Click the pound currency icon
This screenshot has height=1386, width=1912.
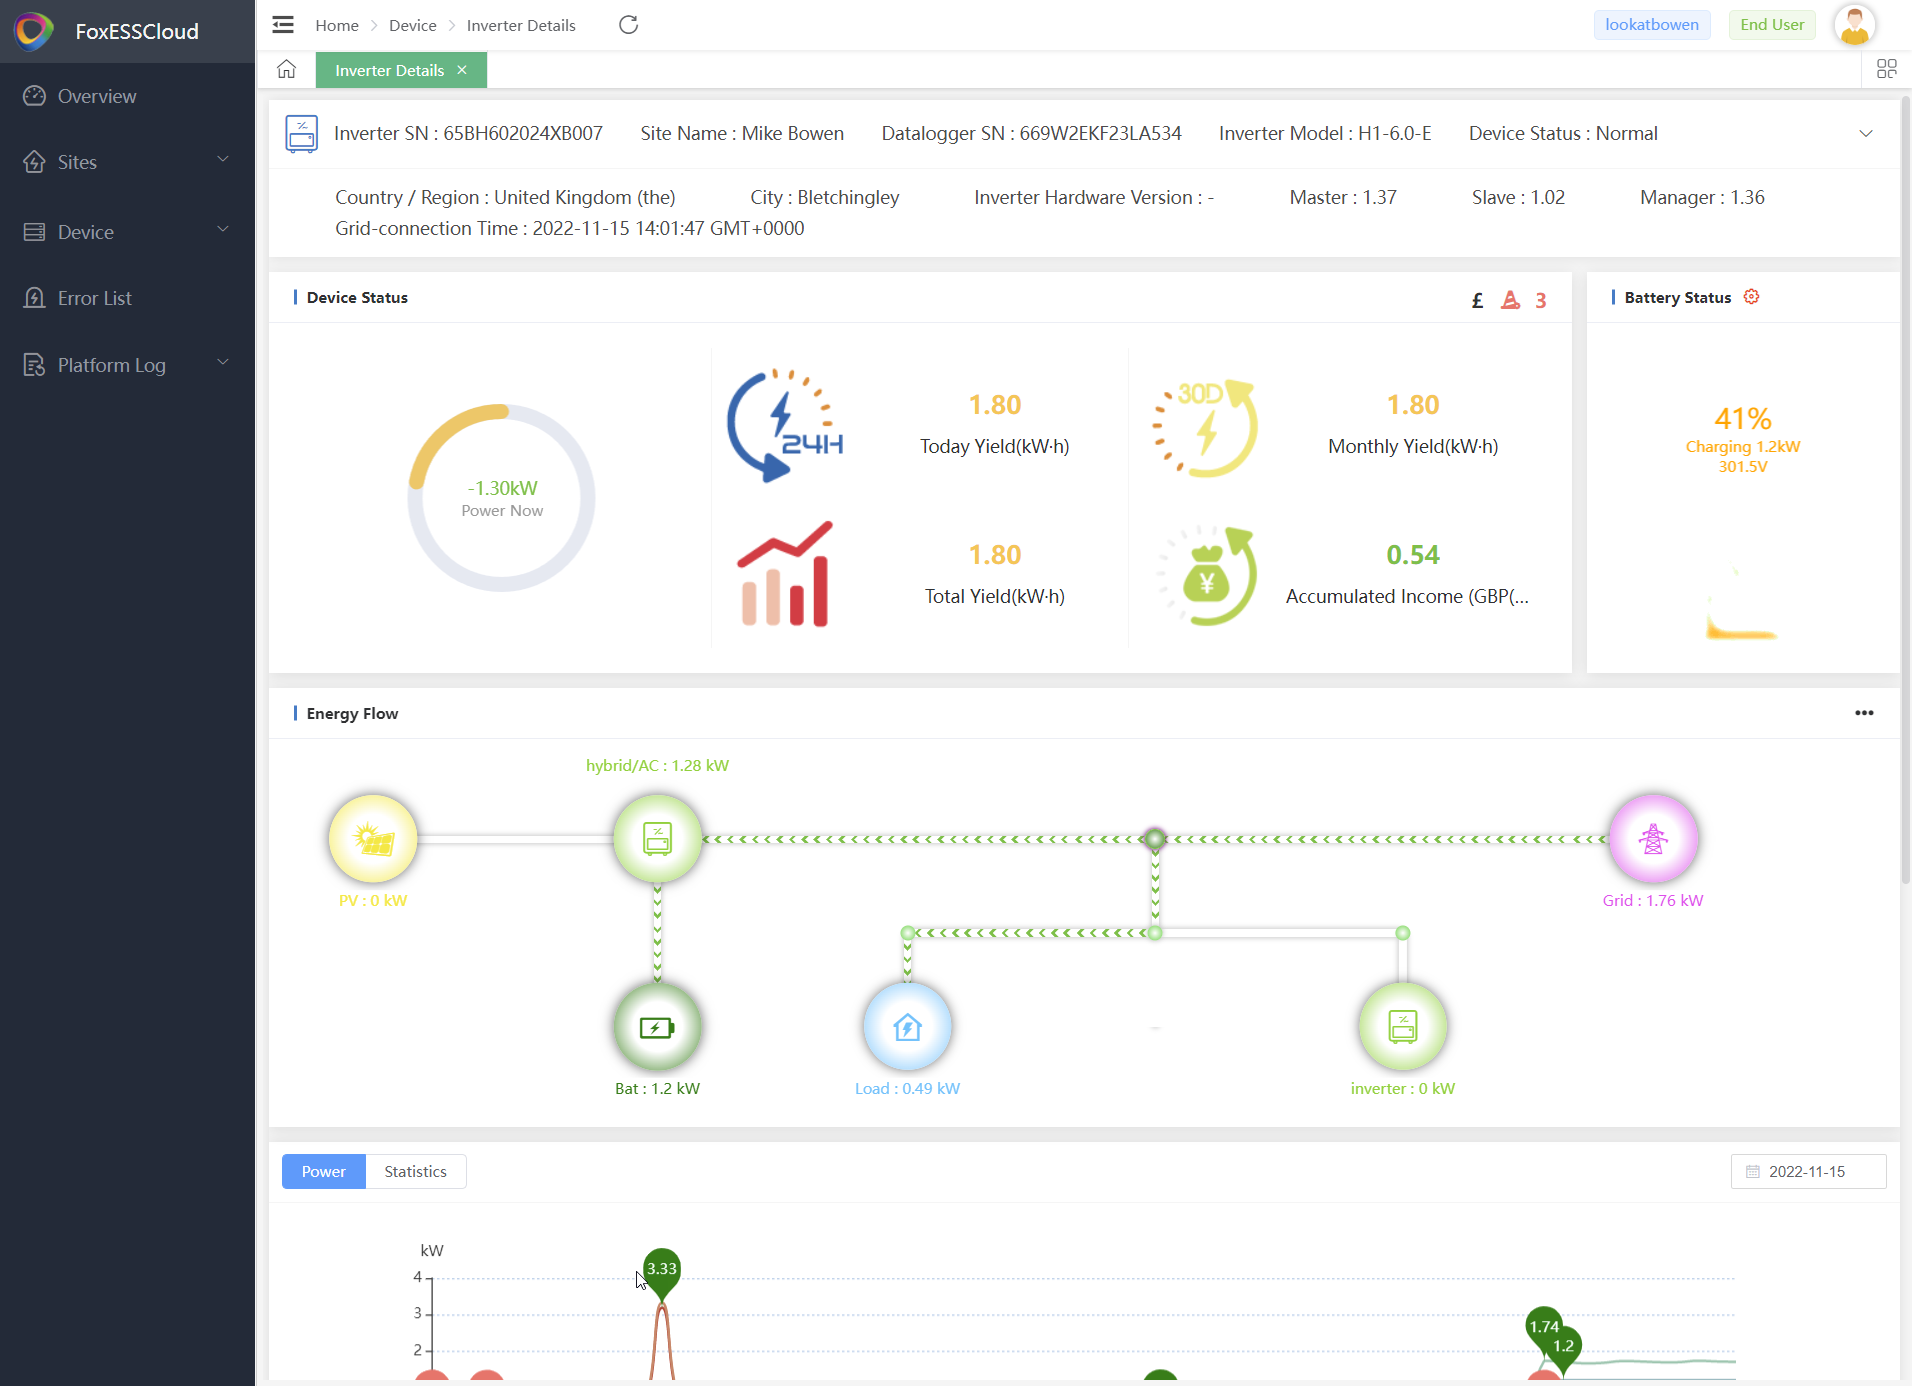click(1477, 300)
